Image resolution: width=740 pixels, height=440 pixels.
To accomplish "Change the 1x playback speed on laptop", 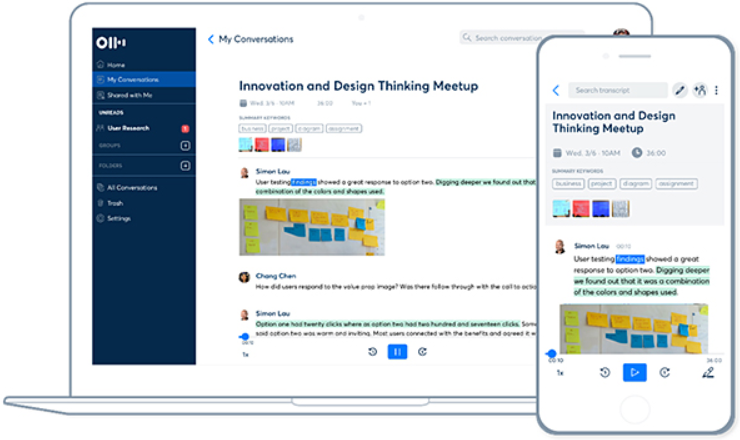I will pyautogui.click(x=245, y=355).
